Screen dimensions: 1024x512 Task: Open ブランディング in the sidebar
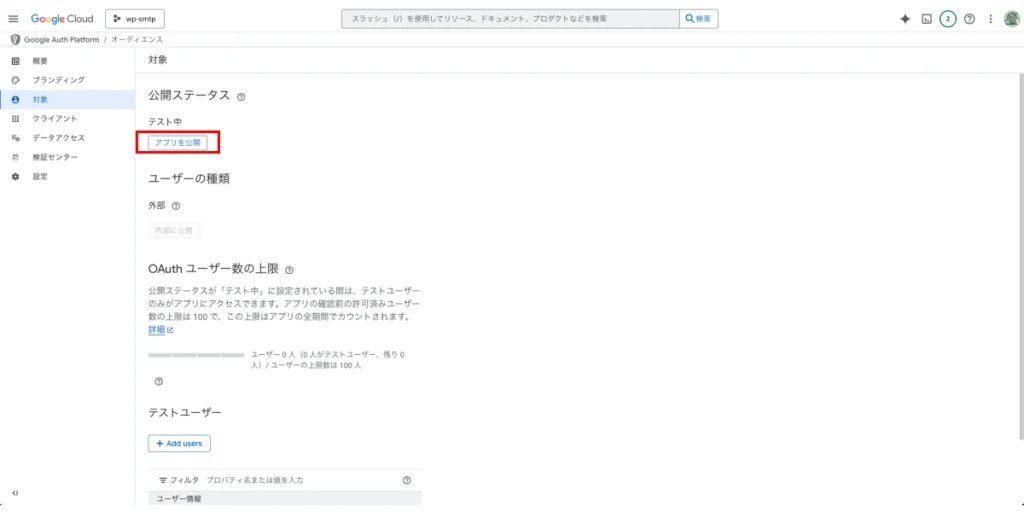pyautogui.click(x=58, y=80)
